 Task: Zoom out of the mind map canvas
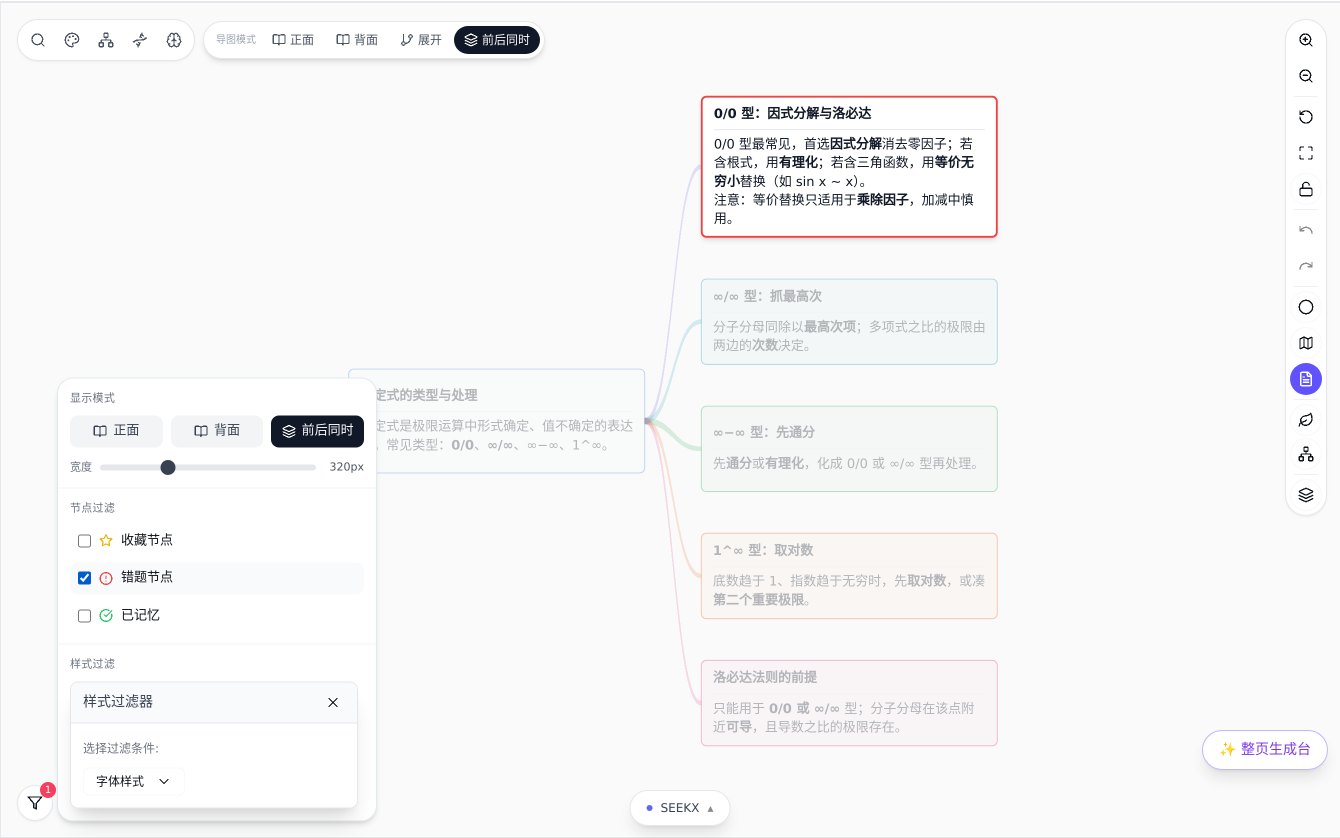1306,76
